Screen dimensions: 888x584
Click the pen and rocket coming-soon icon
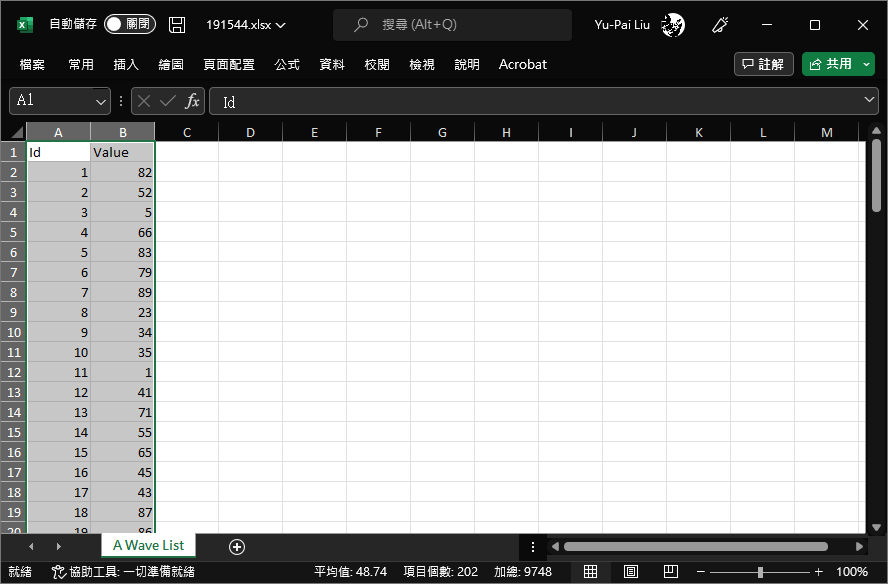(x=720, y=25)
